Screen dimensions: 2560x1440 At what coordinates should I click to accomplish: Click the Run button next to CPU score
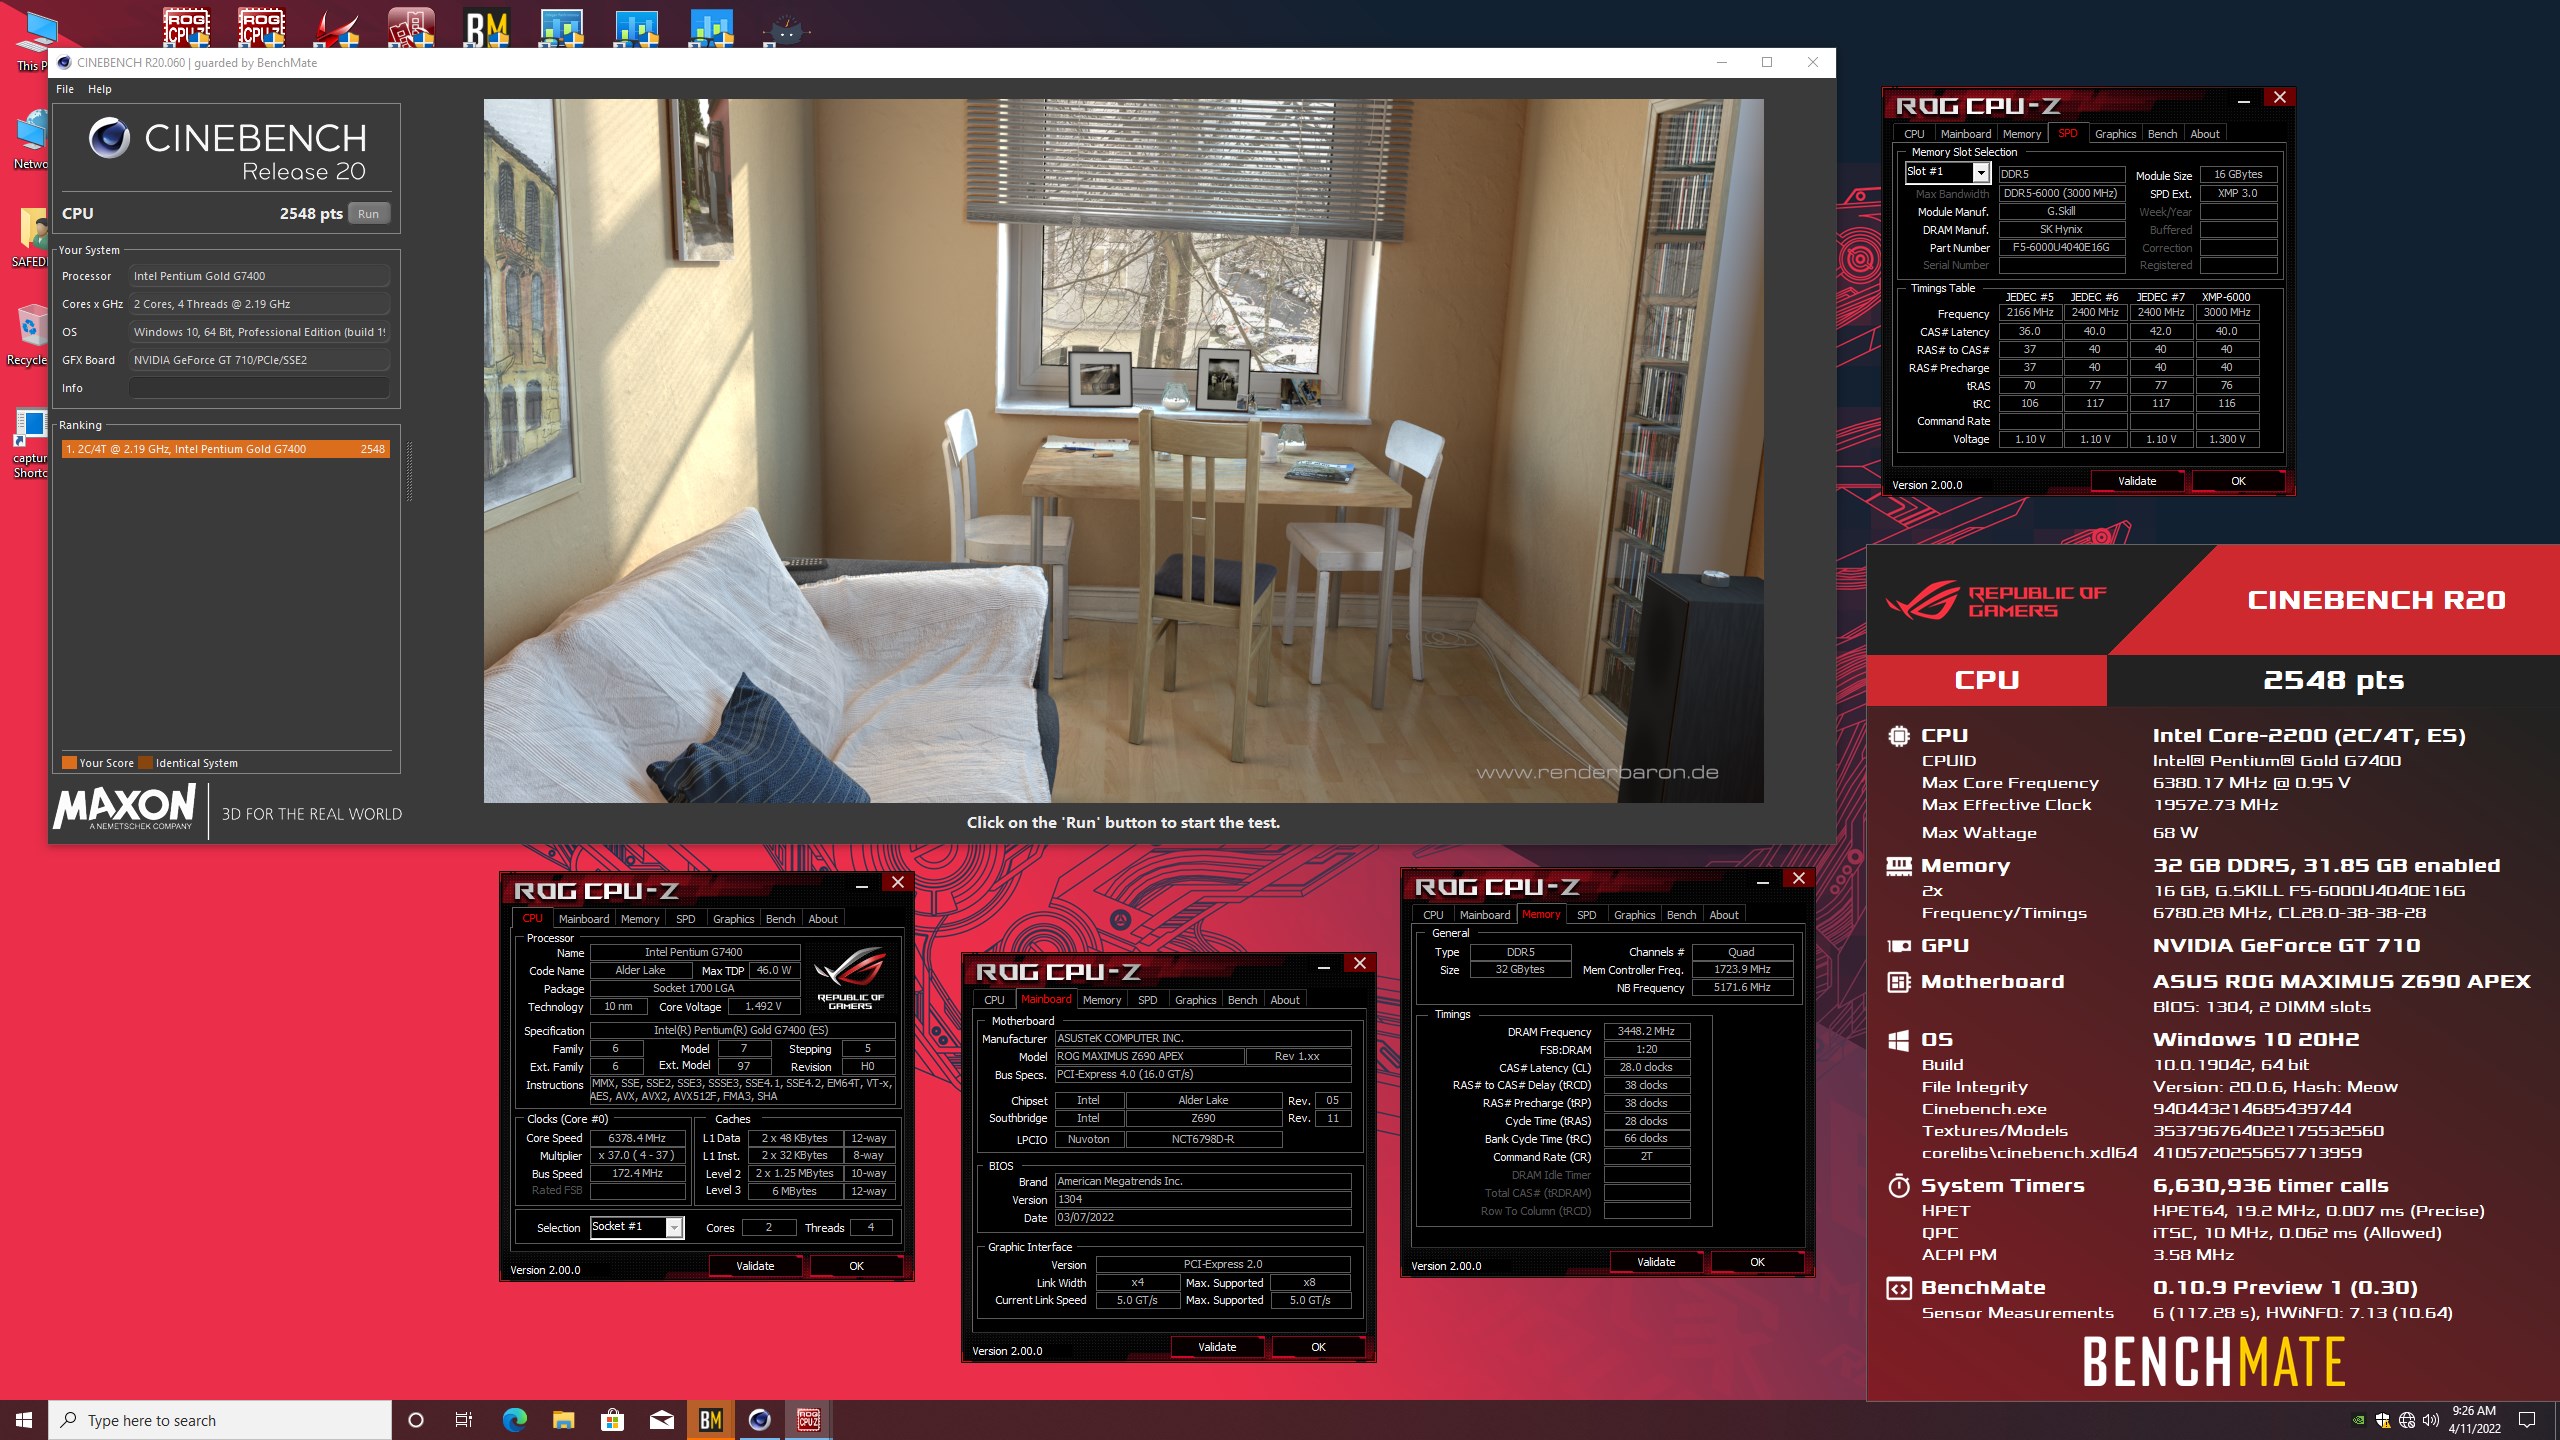pyautogui.click(x=368, y=213)
